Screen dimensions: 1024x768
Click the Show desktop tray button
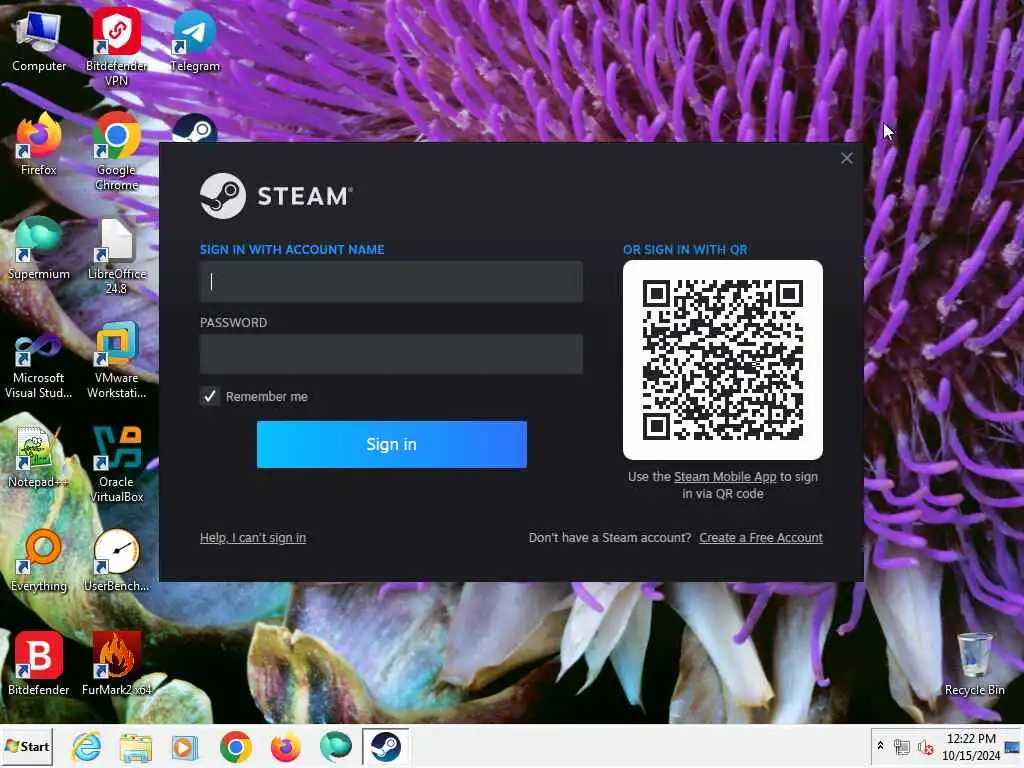point(1014,746)
